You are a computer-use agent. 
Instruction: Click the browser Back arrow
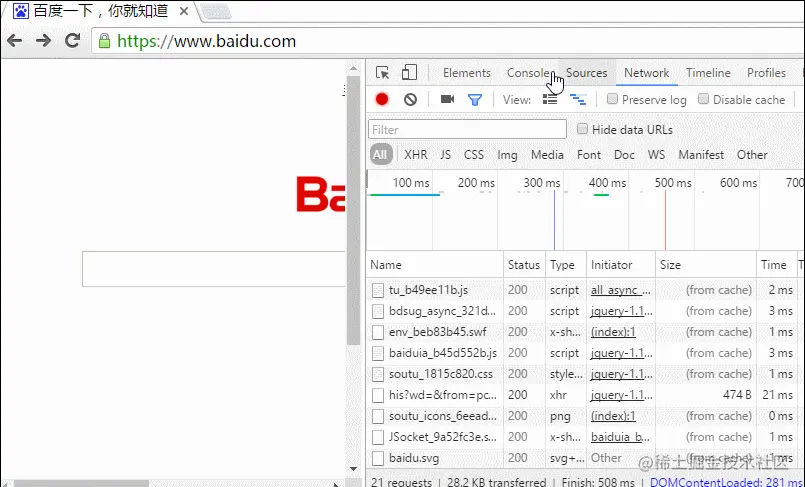point(14,41)
